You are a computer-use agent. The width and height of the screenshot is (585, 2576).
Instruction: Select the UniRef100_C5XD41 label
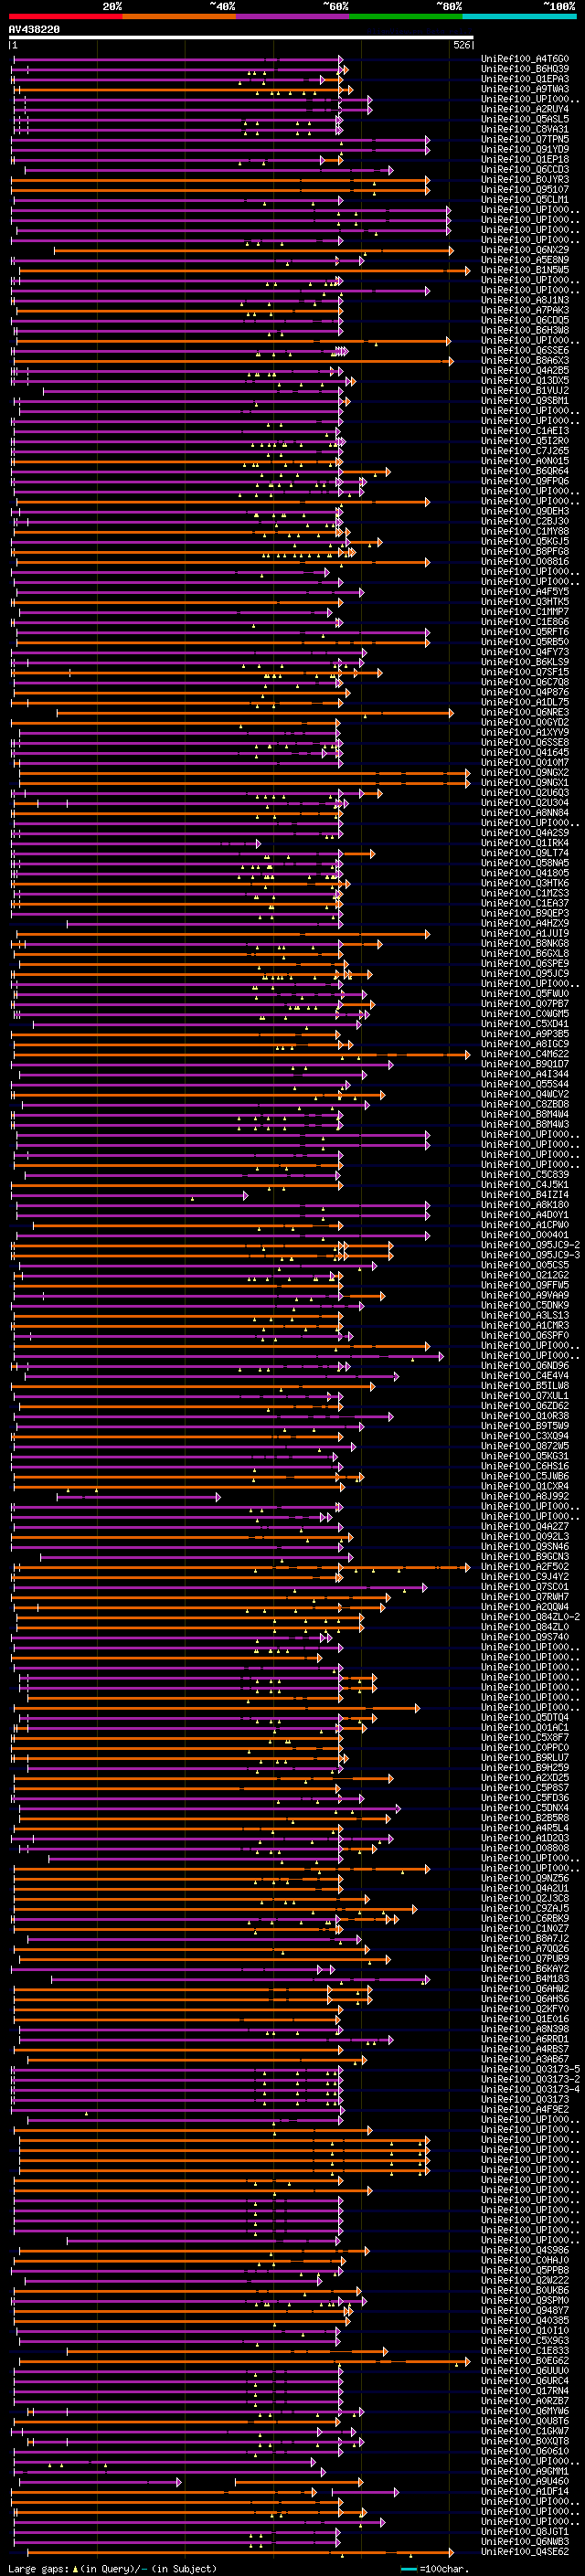coord(525,1023)
